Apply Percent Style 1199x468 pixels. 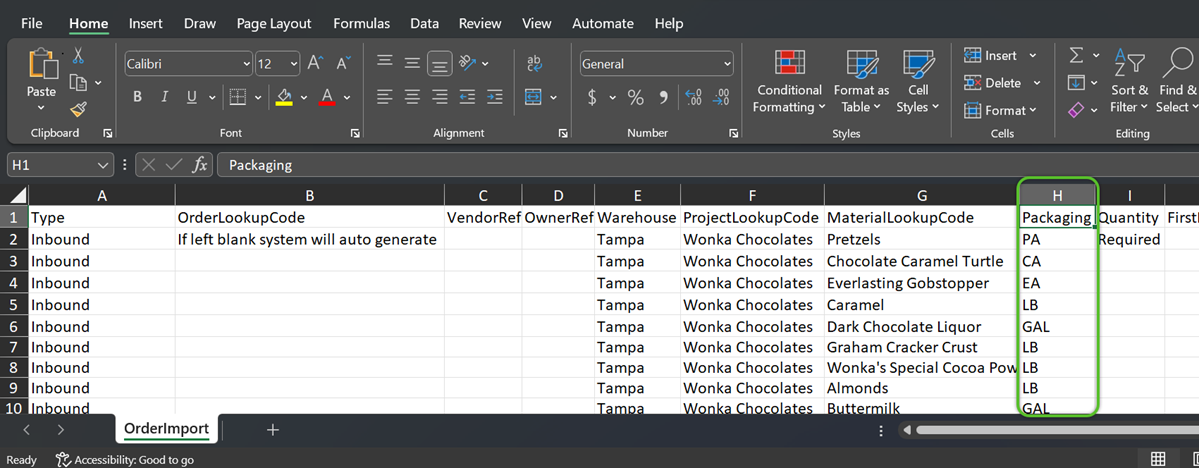[635, 97]
